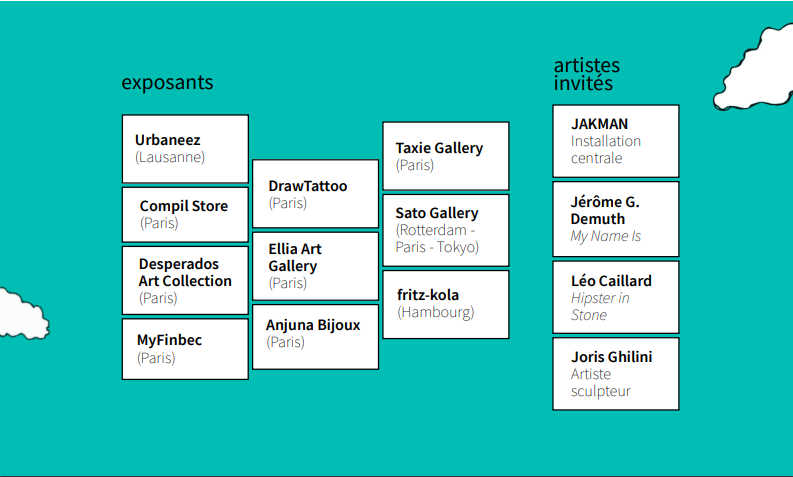
Task: Open the Léo Caillard artist card
Action: [615, 297]
